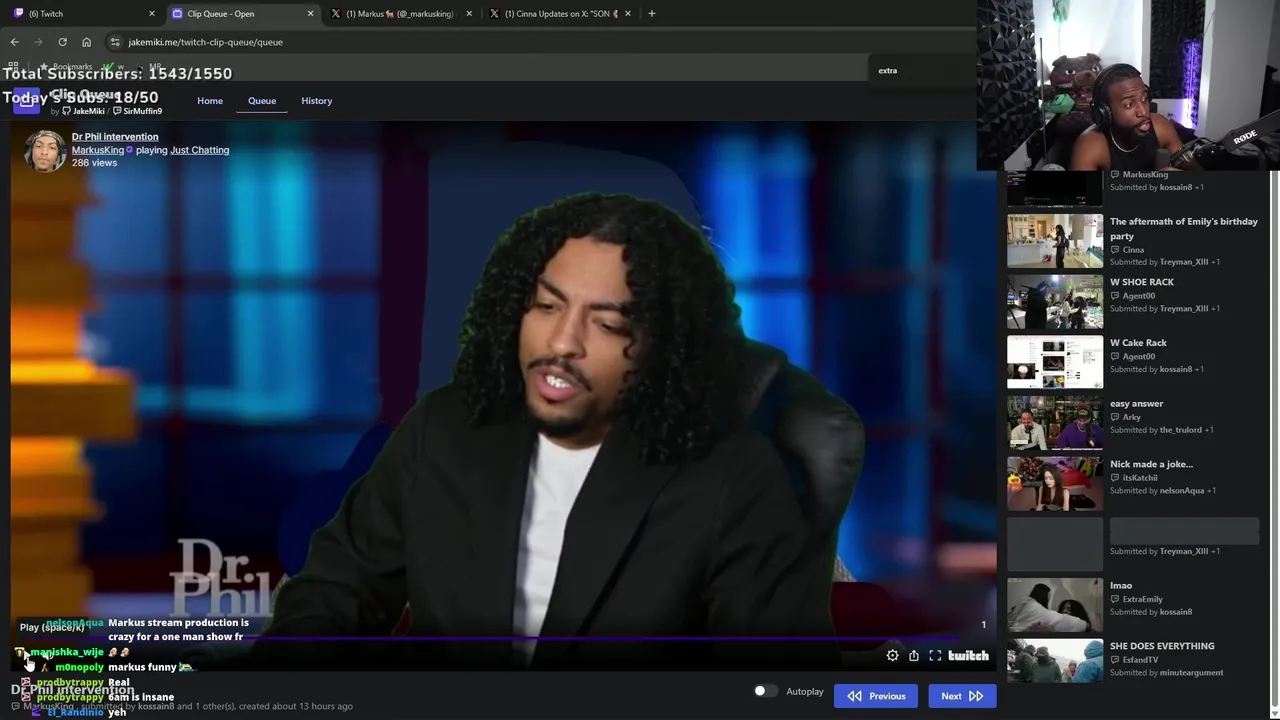Click the ExtraEmily channel name

pos(1143,599)
